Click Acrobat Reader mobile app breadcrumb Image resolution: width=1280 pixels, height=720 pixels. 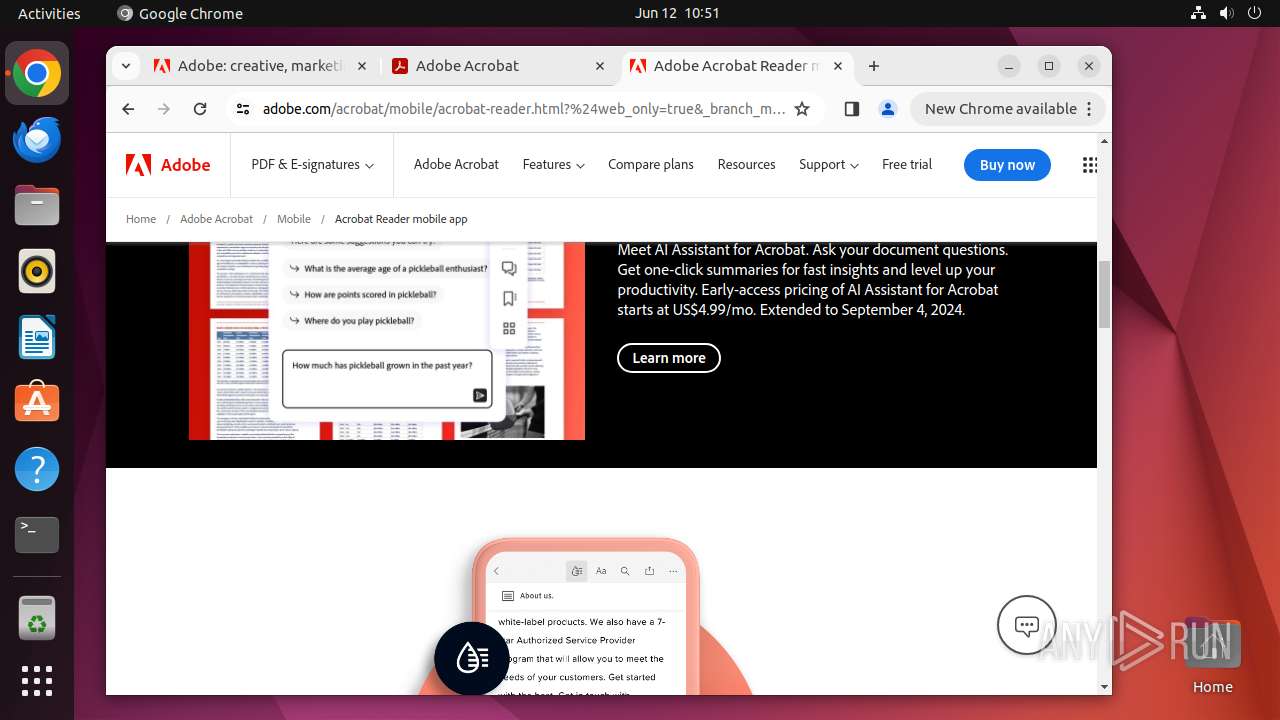point(401,219)
